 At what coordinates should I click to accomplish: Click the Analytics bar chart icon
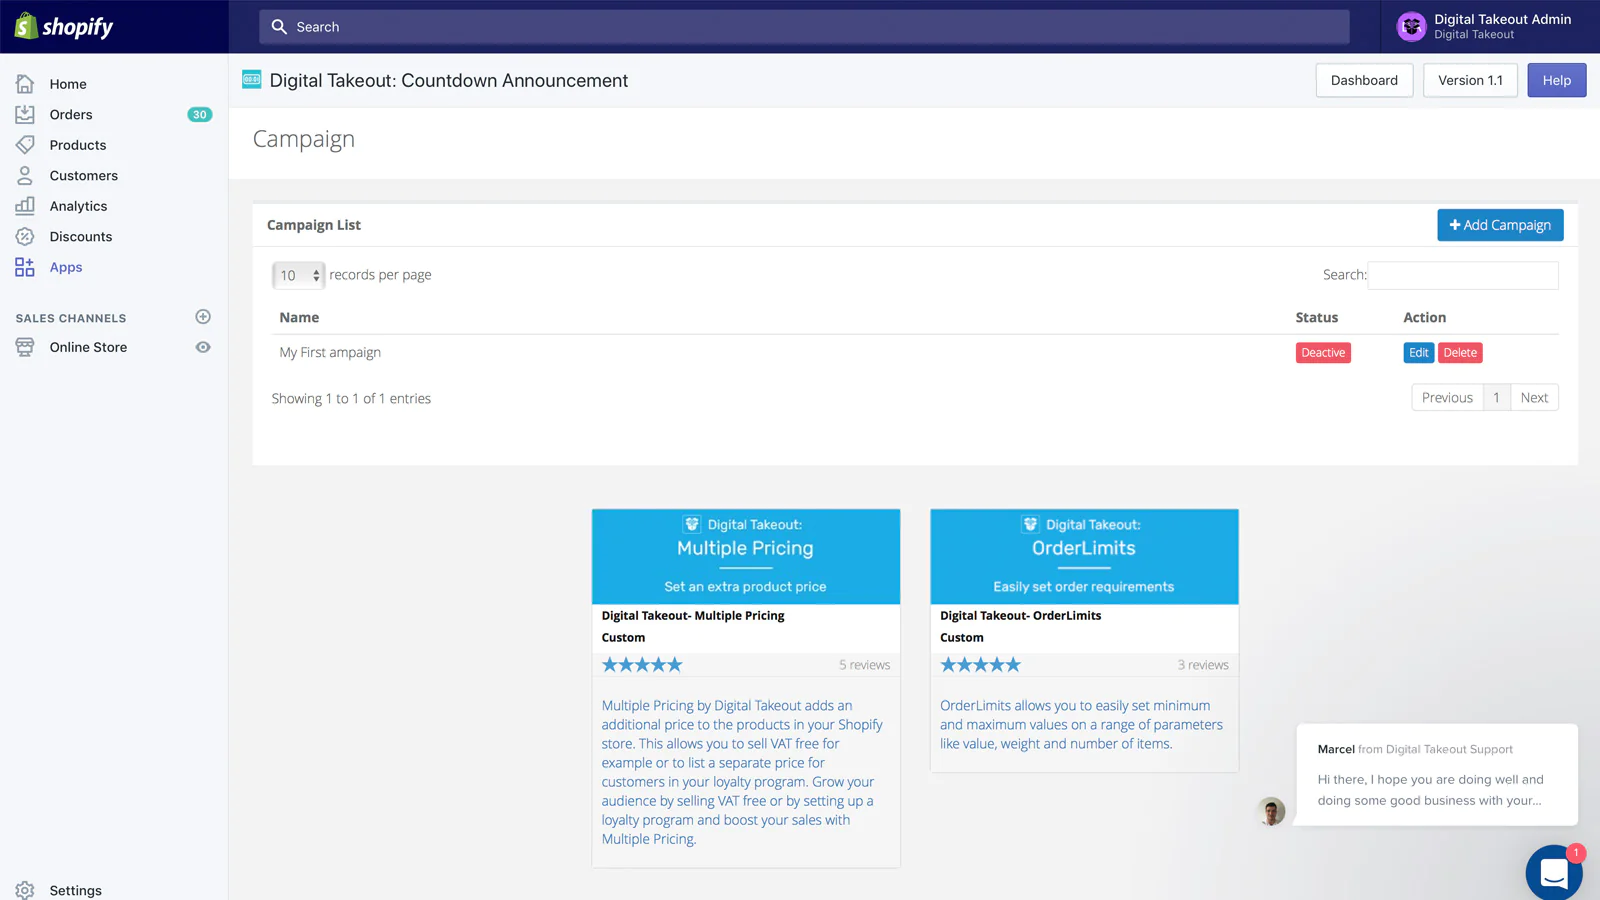25,206
